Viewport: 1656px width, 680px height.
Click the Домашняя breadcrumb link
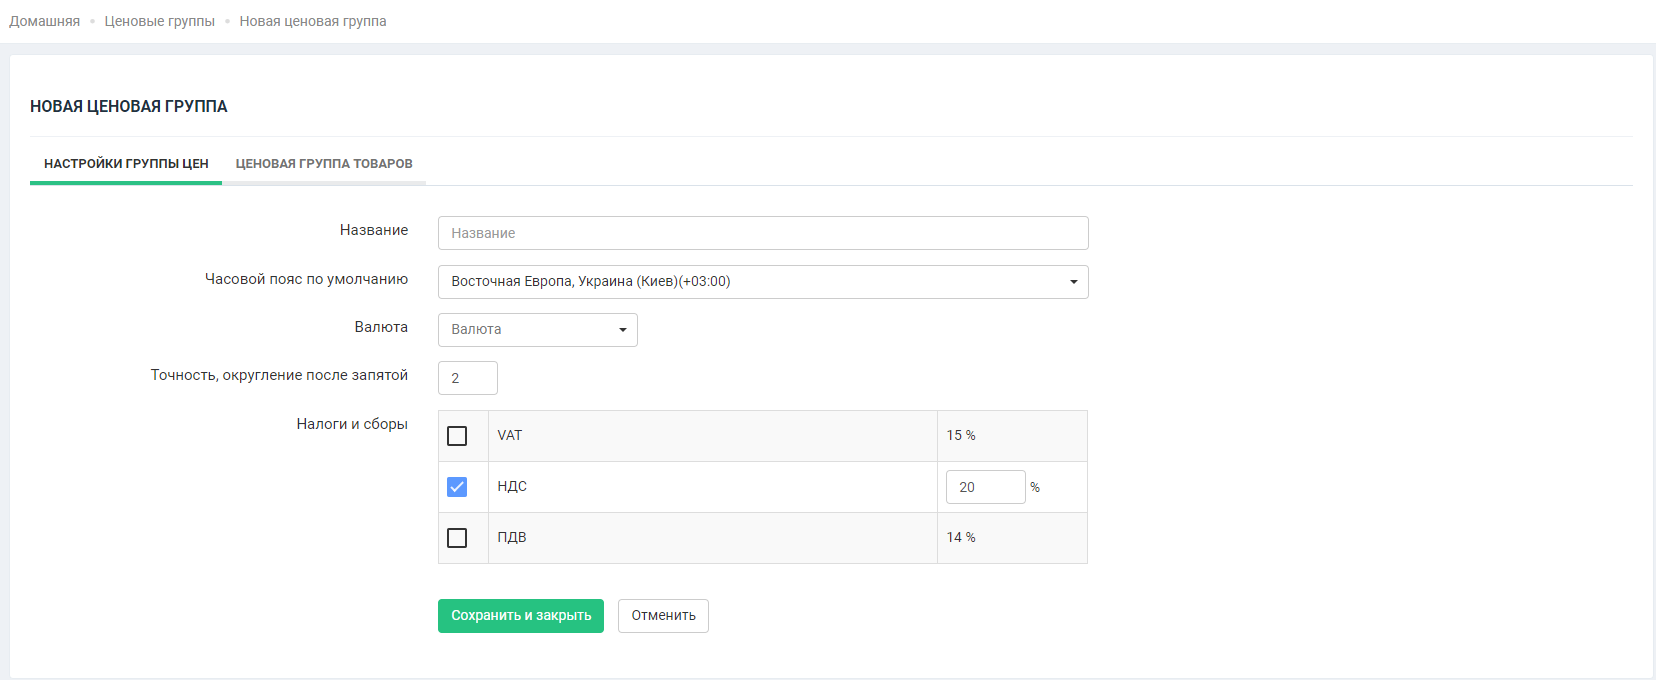(x=44, y=21)
